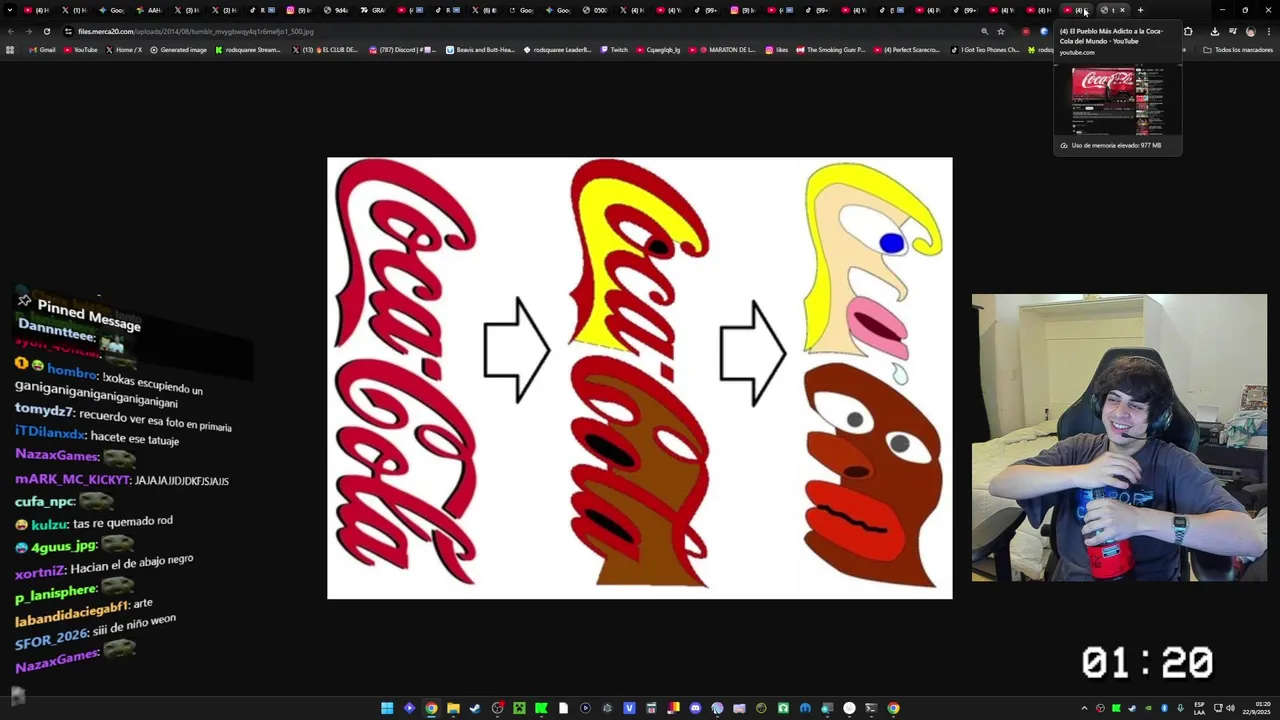1280x720 pixels.
Task: Open the (787) Discord bookmark
Action: coord(403,50)
